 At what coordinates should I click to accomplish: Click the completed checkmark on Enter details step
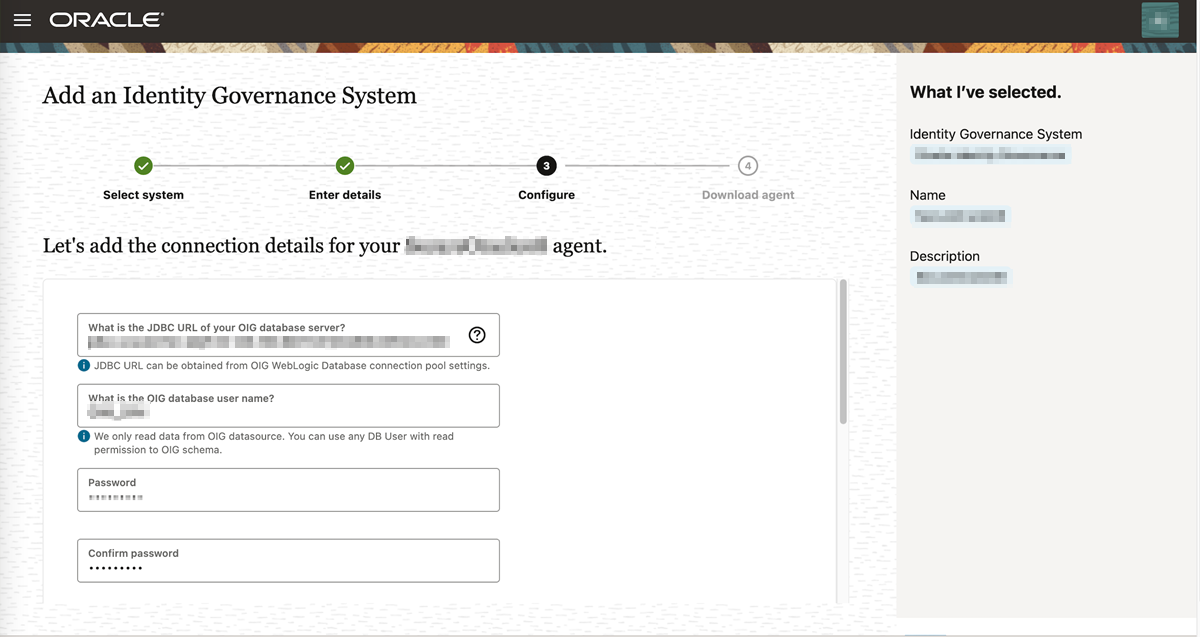(x=345, y=165)
